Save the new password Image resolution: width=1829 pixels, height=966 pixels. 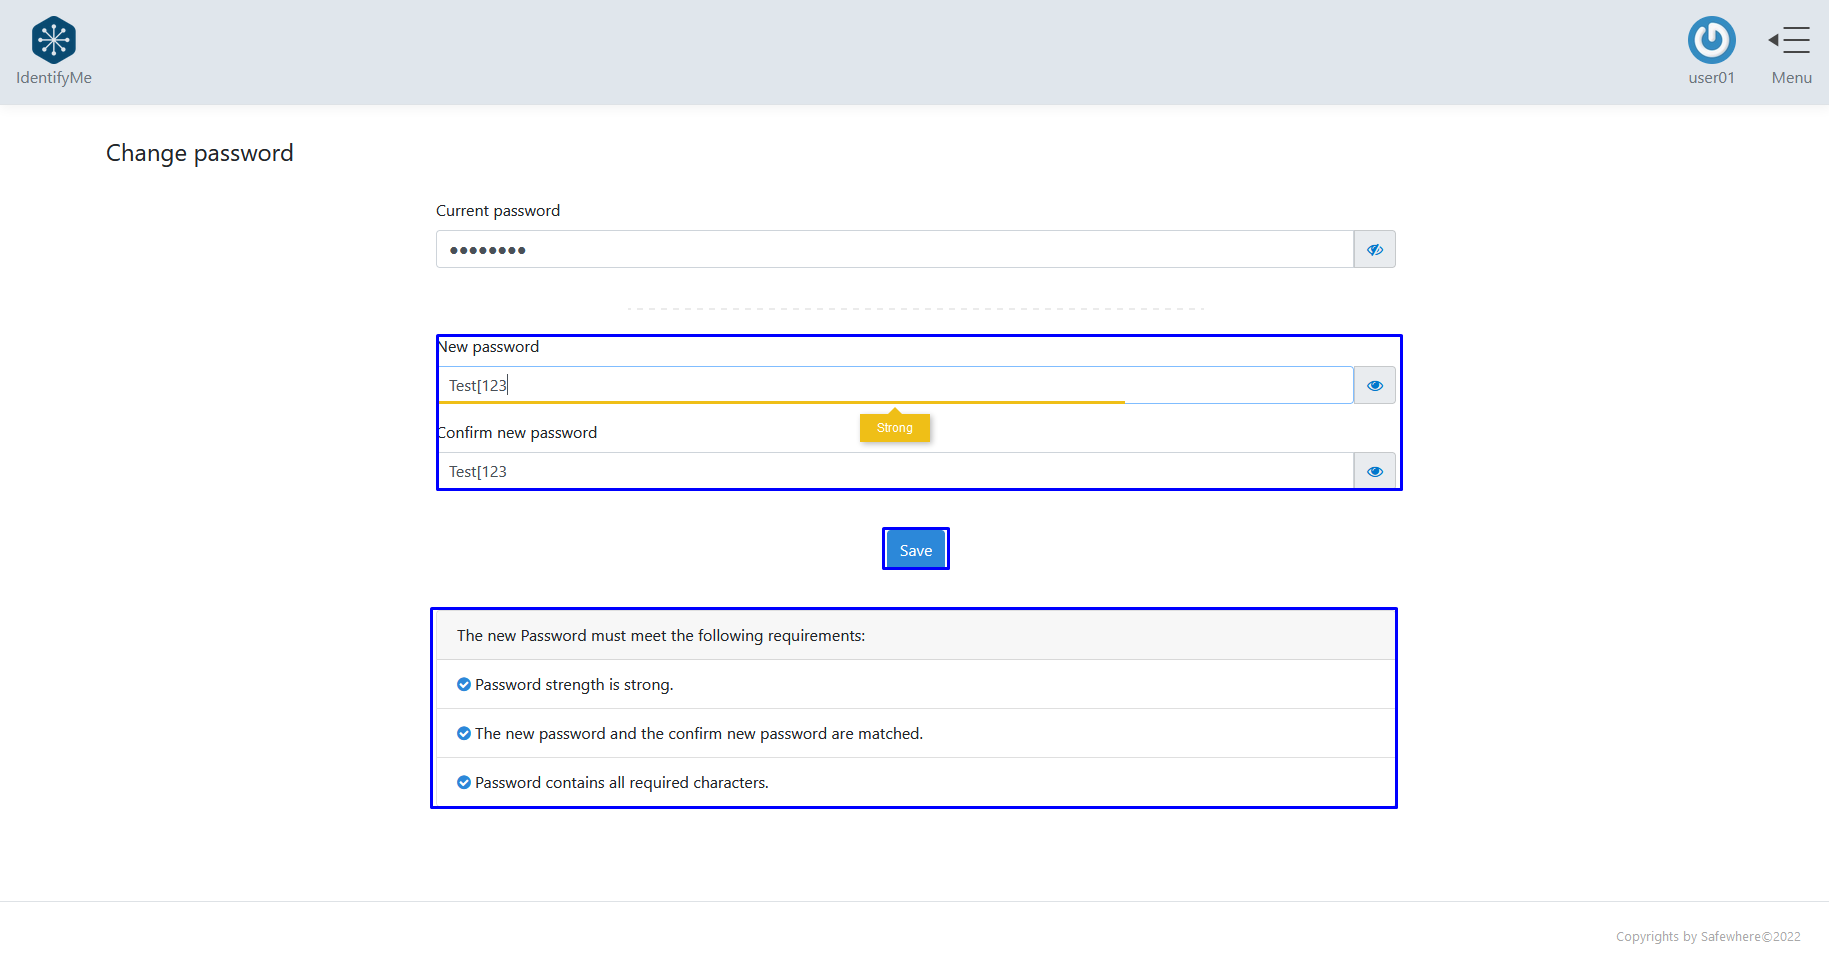(x=915, y=550)
